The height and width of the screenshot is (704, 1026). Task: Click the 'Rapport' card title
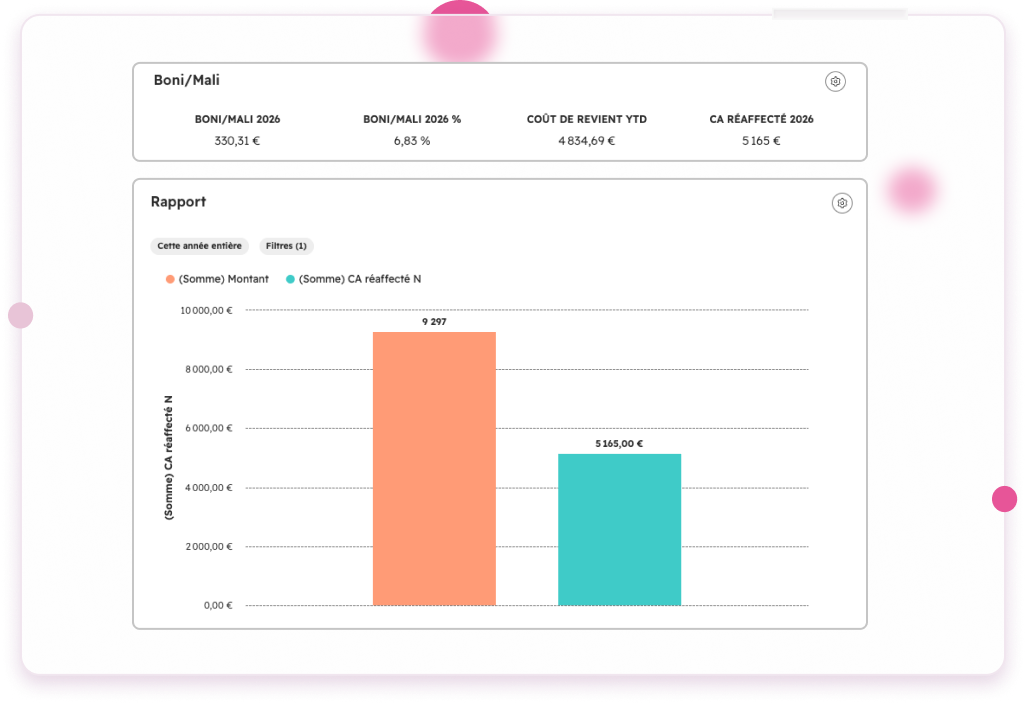pos(178,202)
